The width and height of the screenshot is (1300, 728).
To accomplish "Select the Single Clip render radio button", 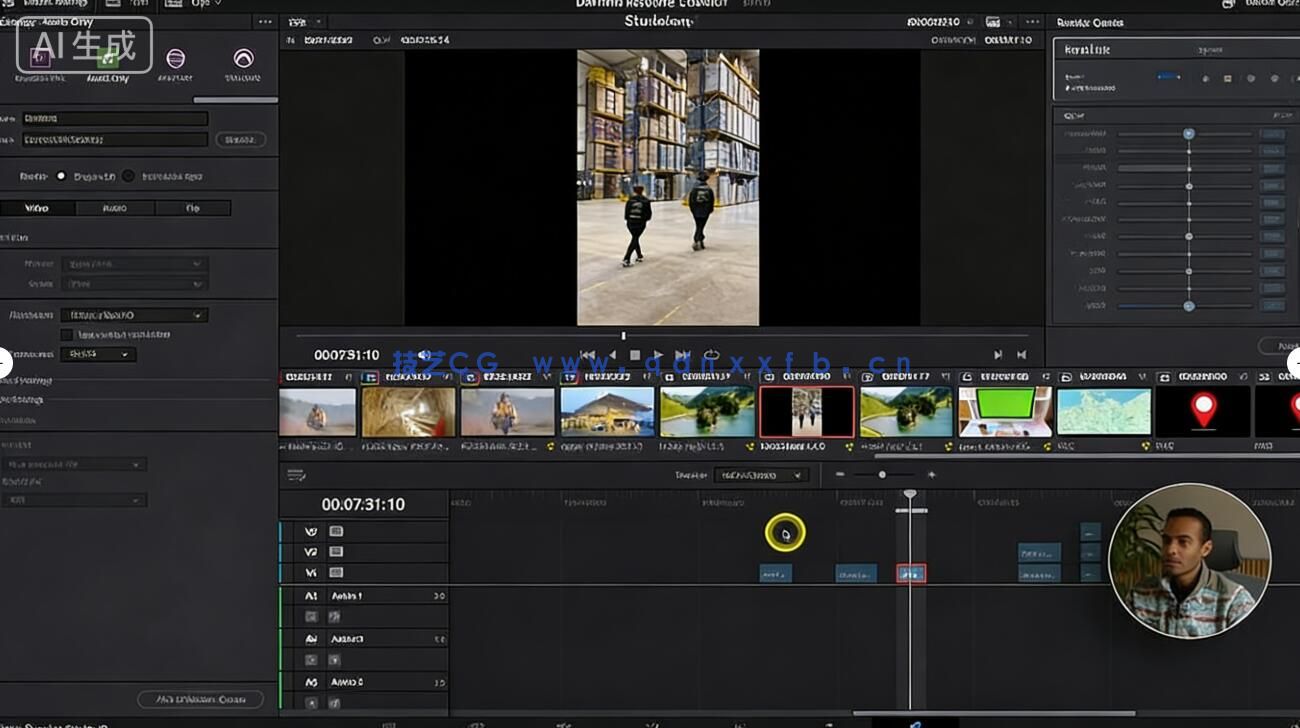I will (x=62, y=176).
